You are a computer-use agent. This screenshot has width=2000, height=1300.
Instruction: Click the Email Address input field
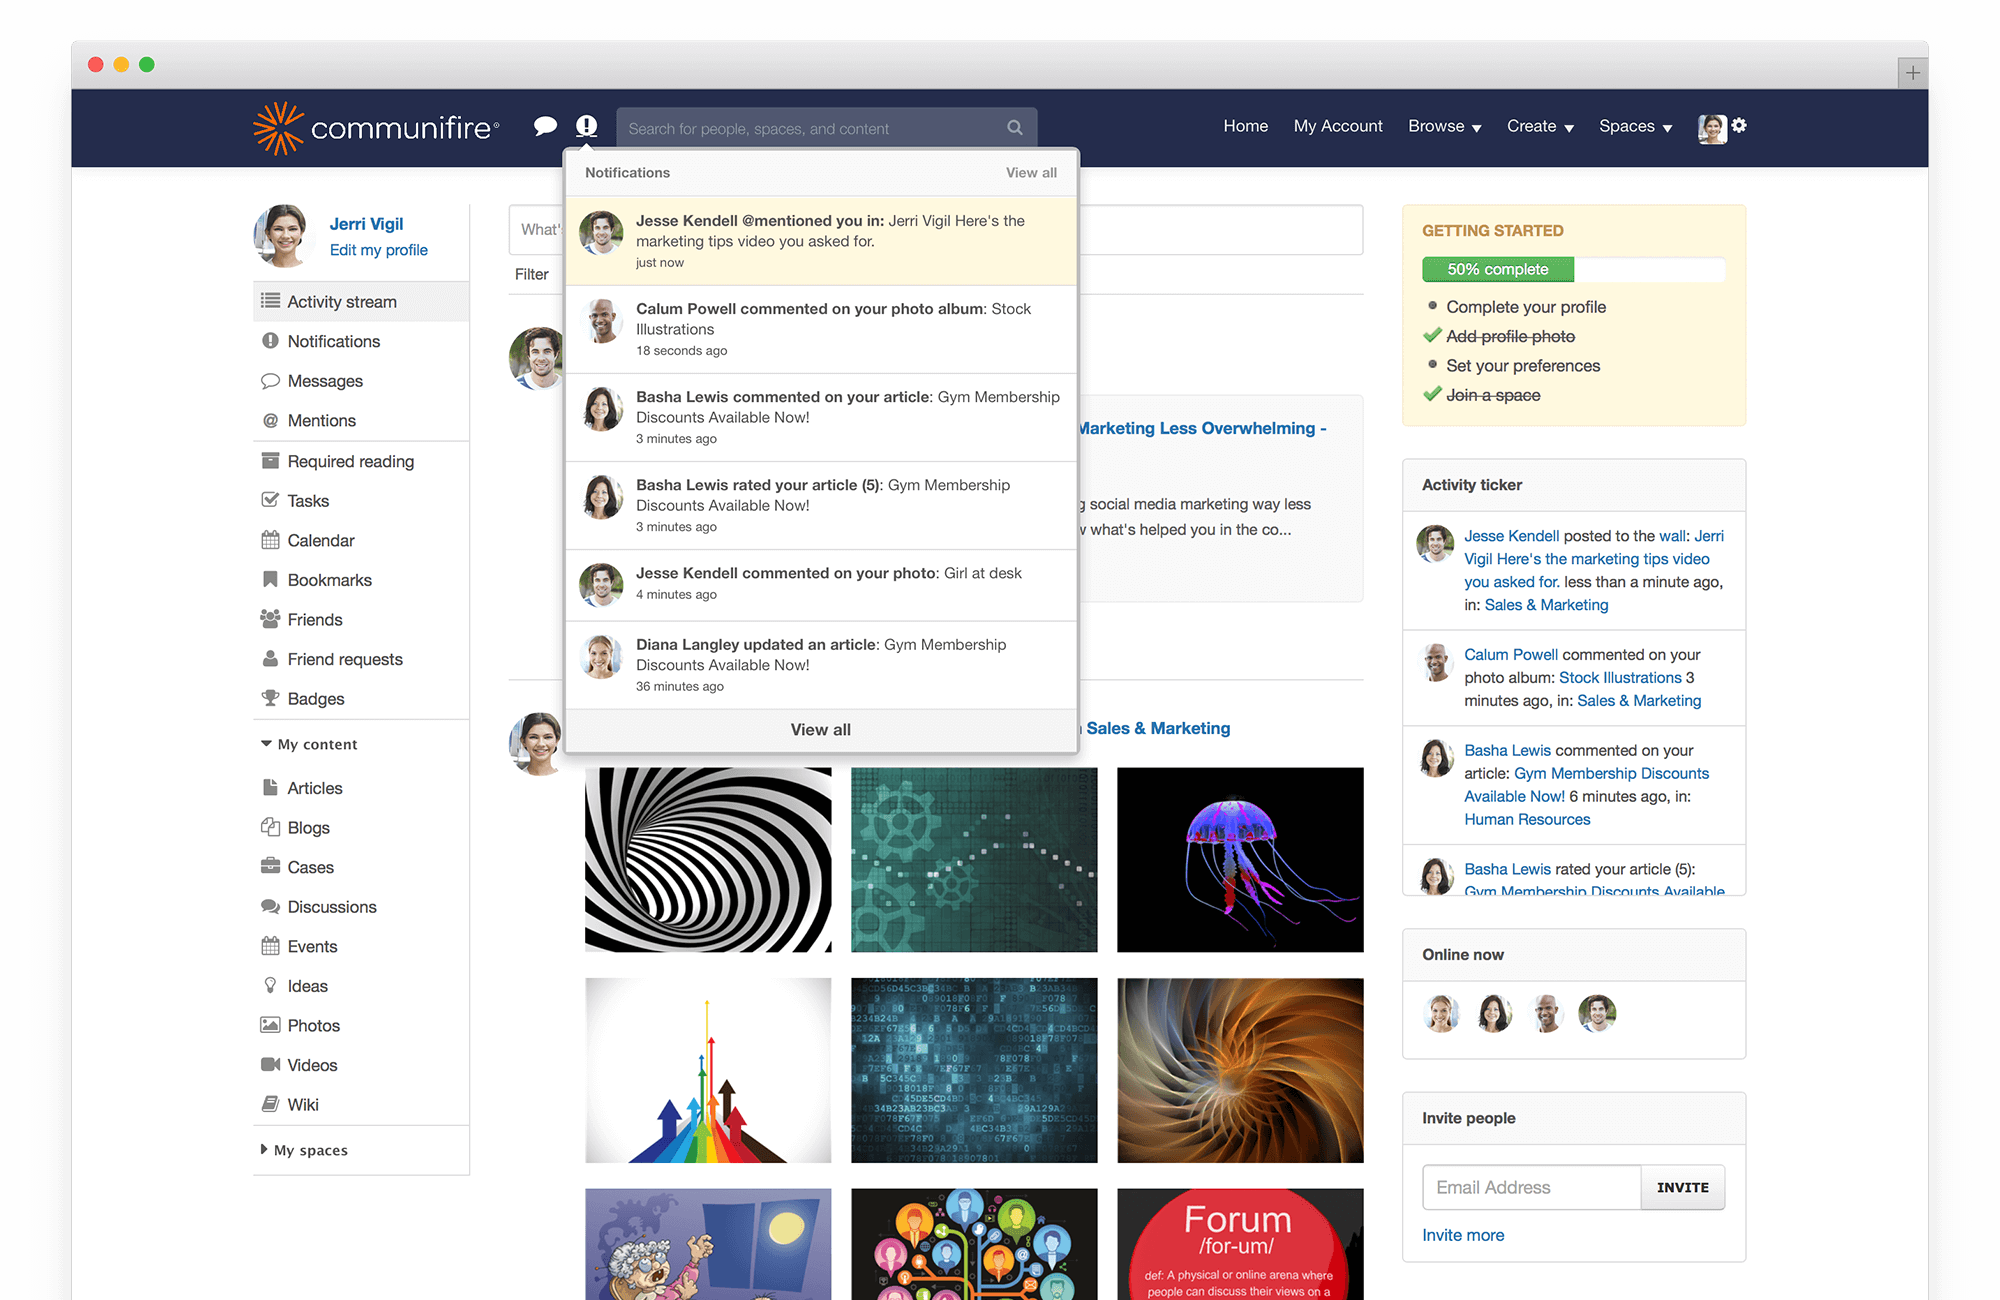[x=1530, y=1187]
